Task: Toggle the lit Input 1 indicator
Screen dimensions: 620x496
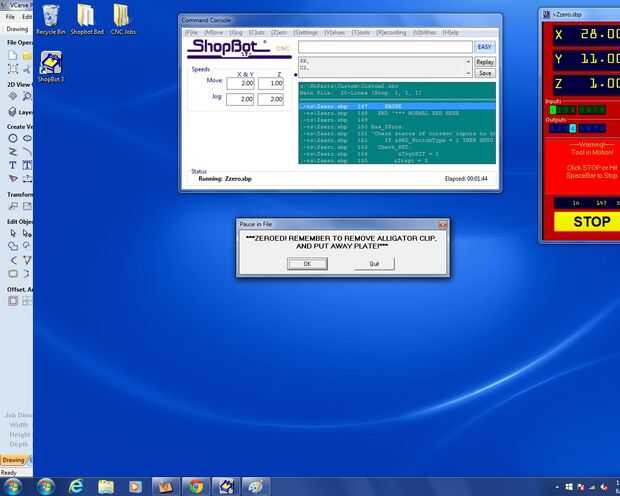Action: (553, 110)
